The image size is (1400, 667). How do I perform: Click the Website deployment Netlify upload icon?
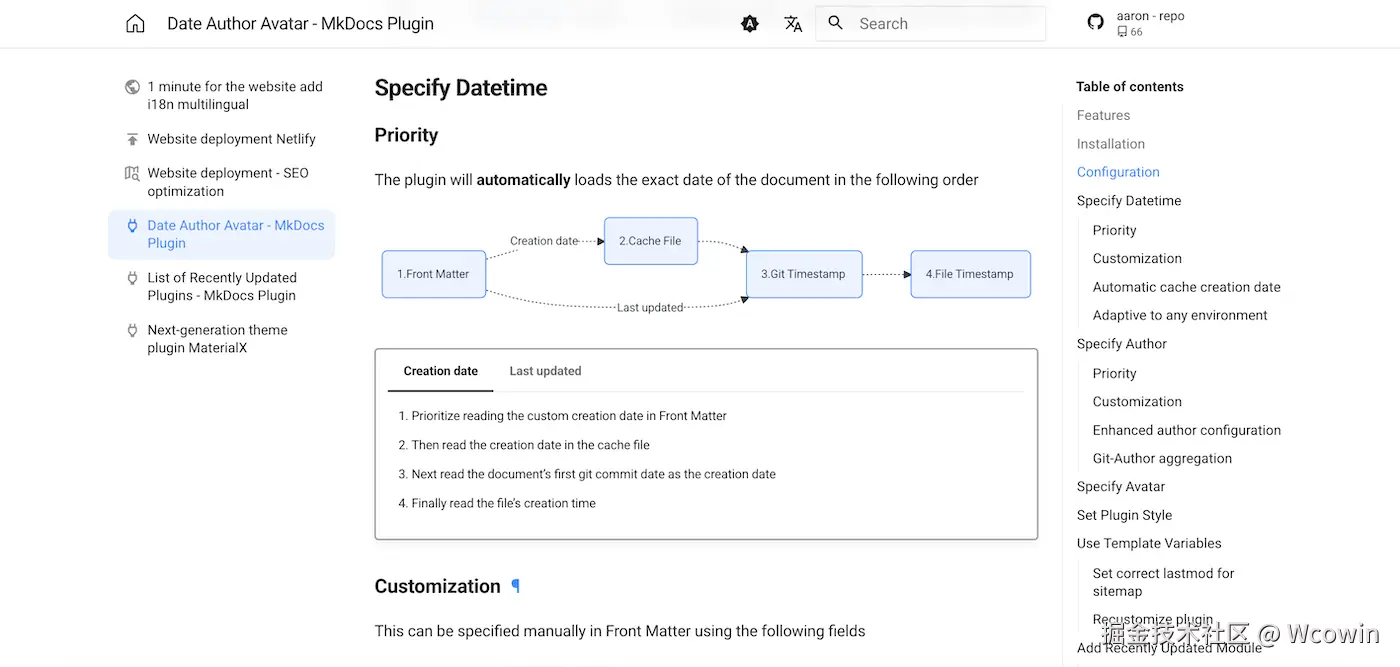coord(132,139)
